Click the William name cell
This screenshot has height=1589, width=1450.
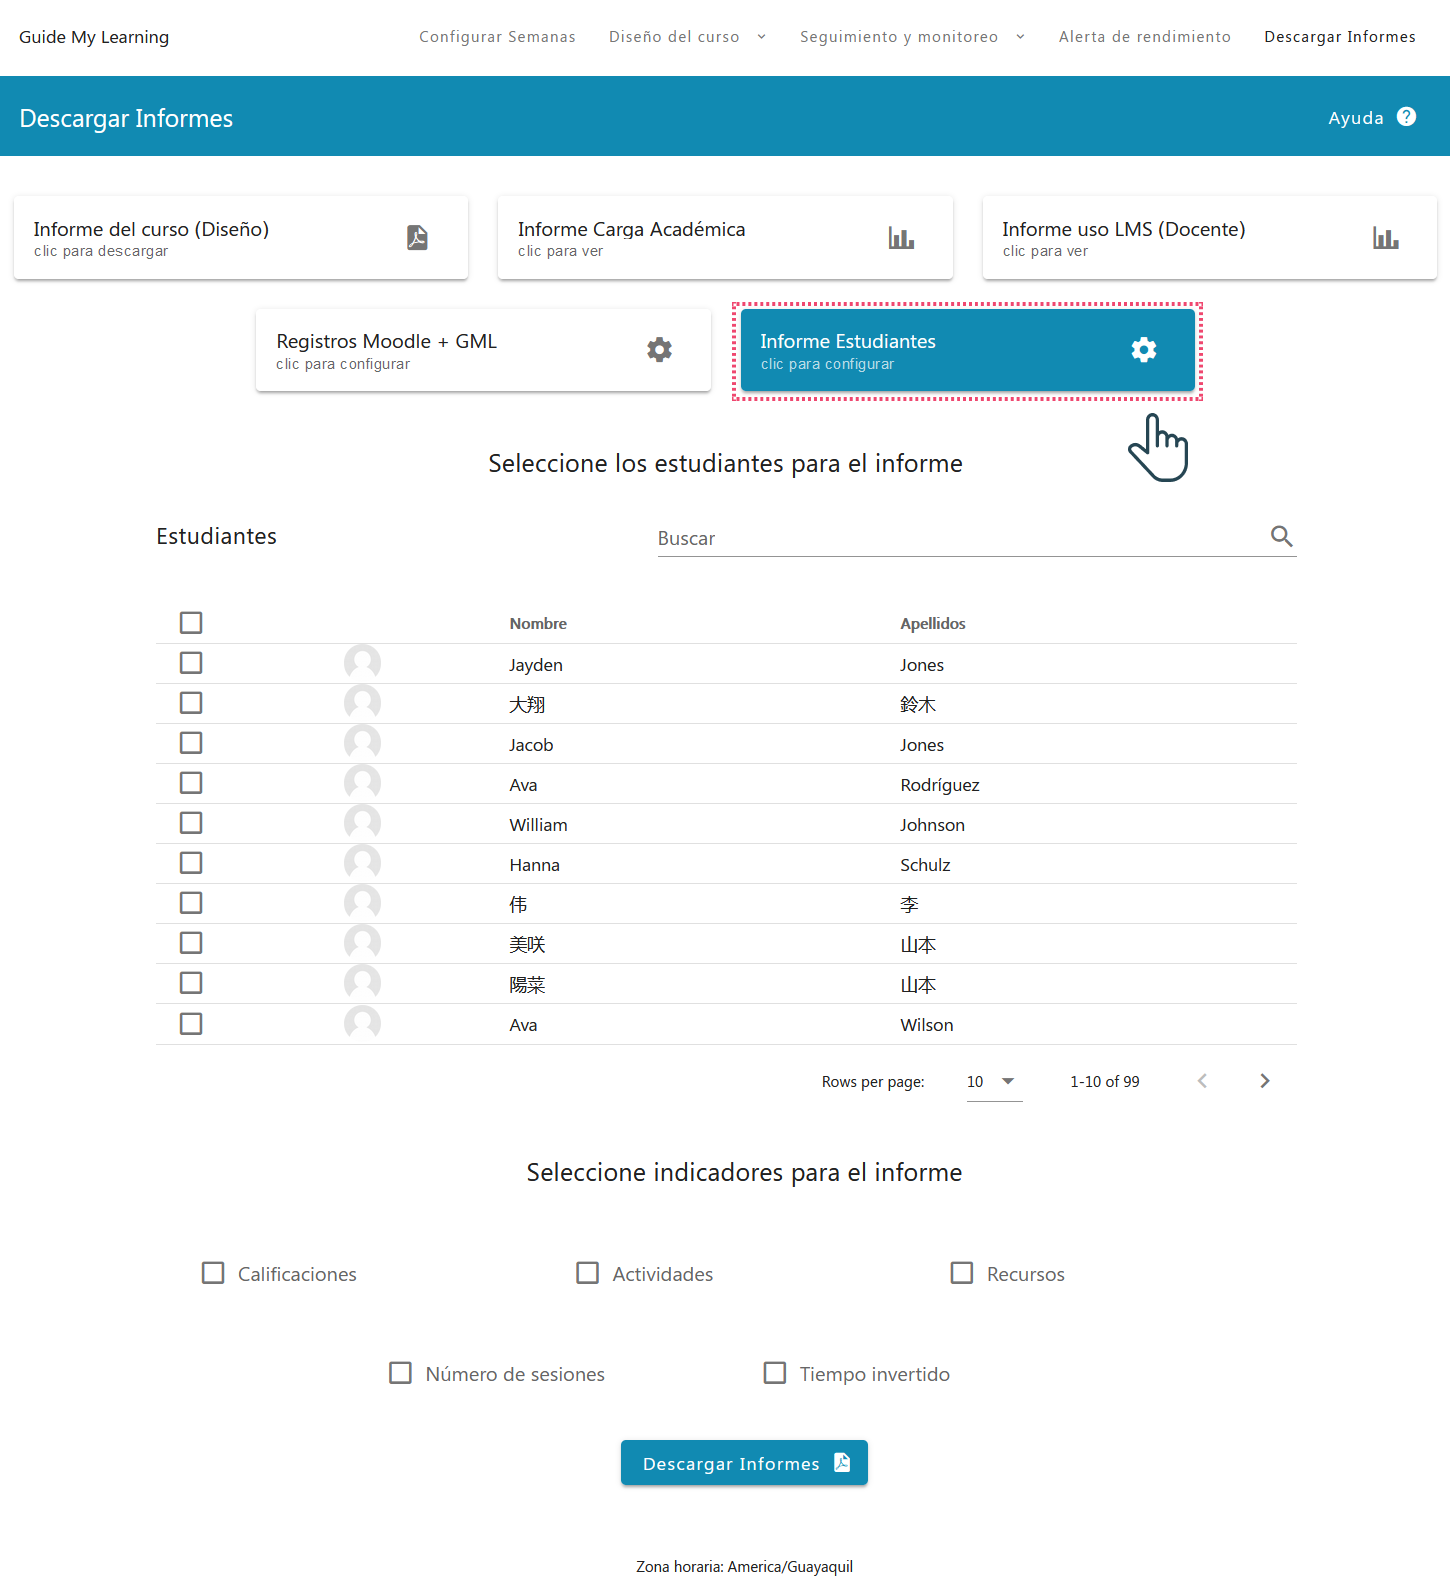click(x=538, y=825)
